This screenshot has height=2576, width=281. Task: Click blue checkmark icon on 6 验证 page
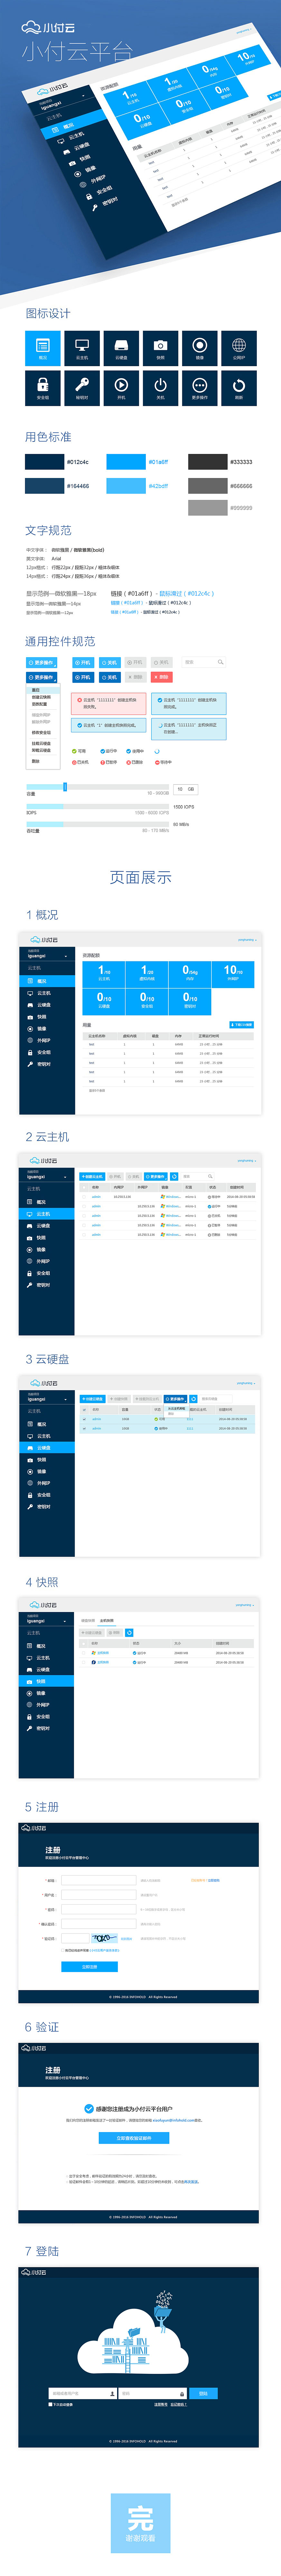point(89,2109)
